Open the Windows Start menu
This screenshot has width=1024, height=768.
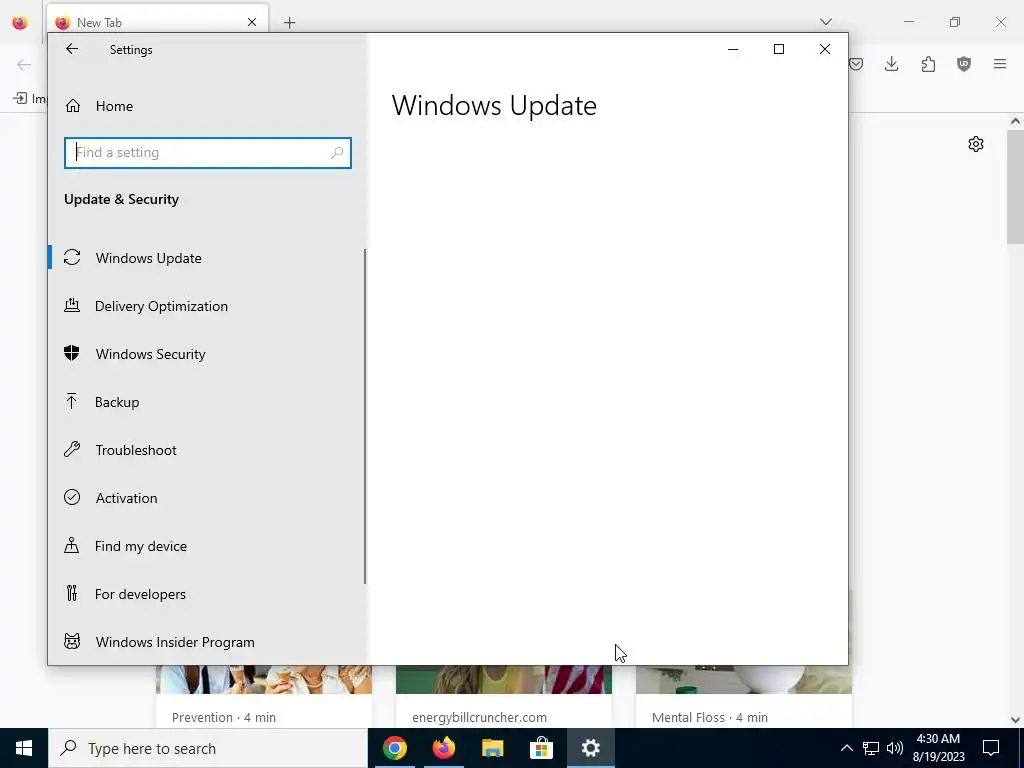(24, 748)
